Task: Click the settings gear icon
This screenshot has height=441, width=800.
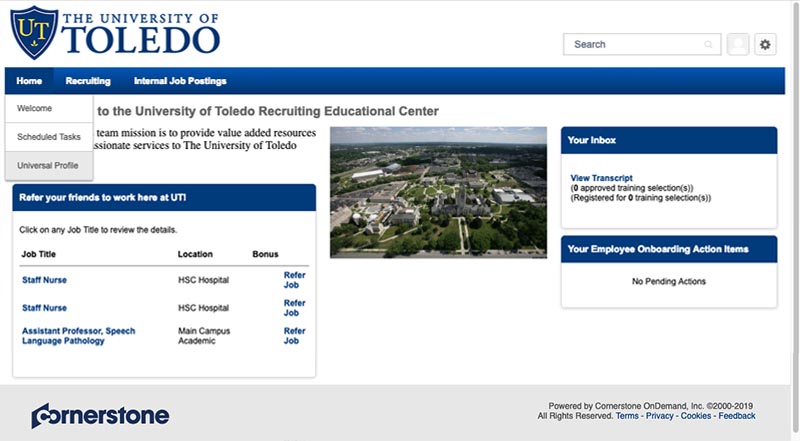Action: 765,44
